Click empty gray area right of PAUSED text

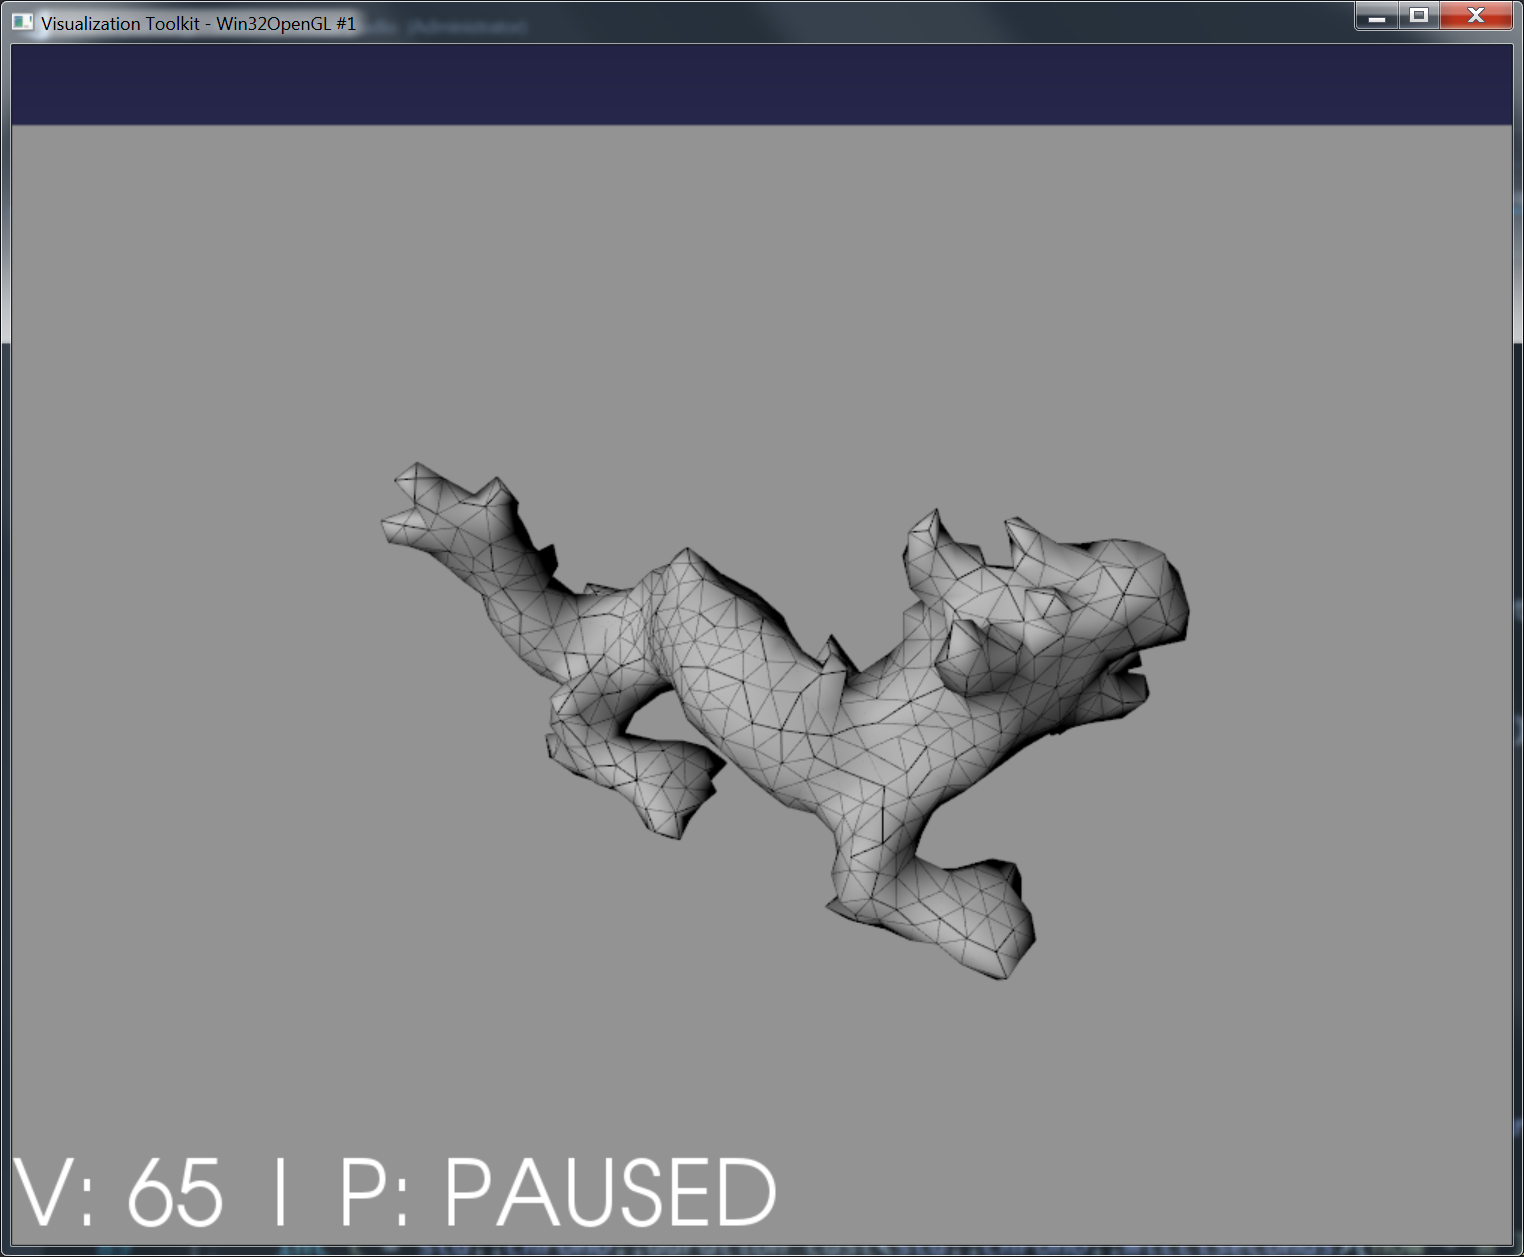1150,1190
